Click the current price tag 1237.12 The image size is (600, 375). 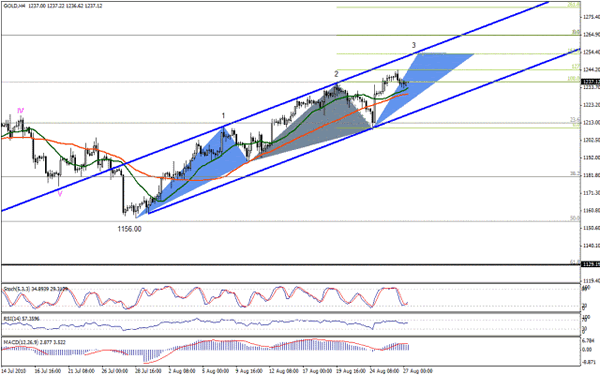coord(590,82)
